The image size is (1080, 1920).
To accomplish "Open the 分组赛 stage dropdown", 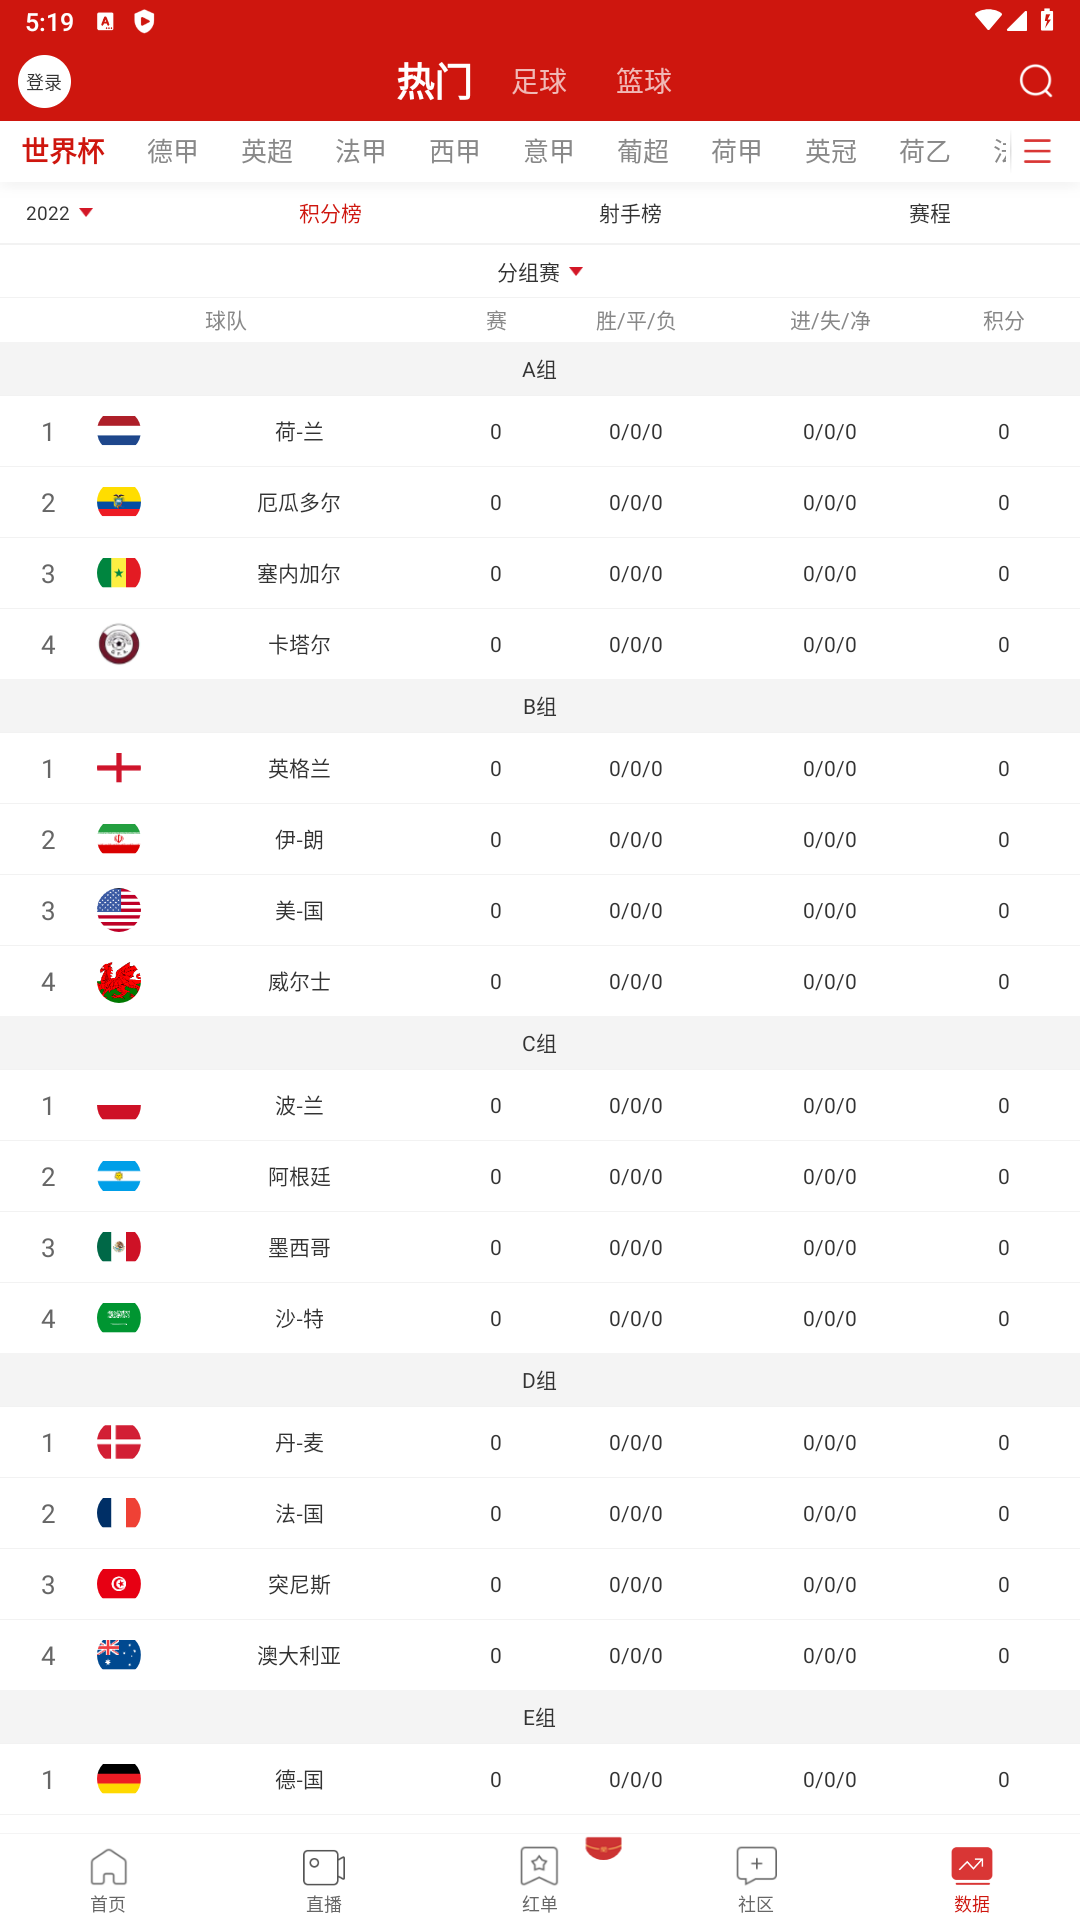I will (540, 272).
